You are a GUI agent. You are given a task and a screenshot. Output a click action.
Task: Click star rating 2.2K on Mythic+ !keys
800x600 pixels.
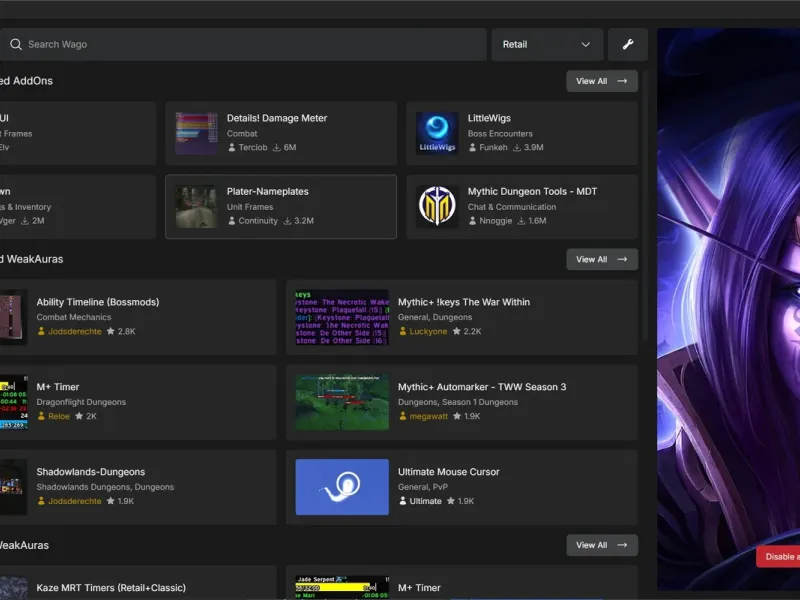click(x=467, y=331)
